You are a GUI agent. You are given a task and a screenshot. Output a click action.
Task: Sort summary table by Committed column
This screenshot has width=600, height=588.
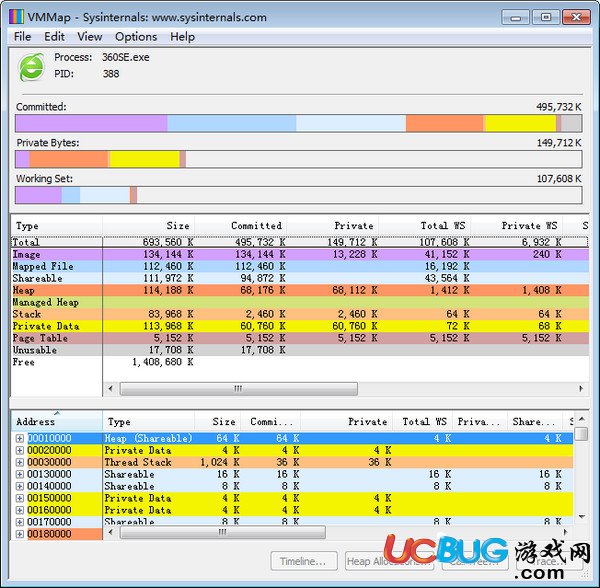click(241, 226)
